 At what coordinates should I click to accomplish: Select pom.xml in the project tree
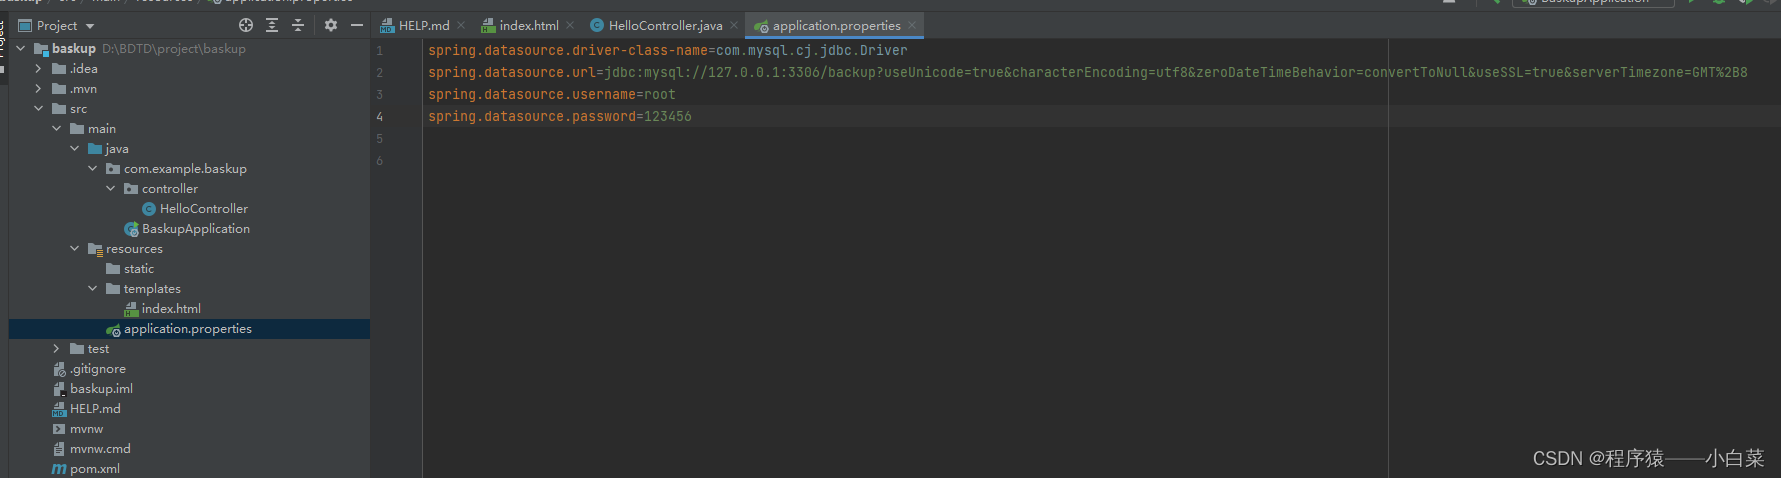[95, 468]
